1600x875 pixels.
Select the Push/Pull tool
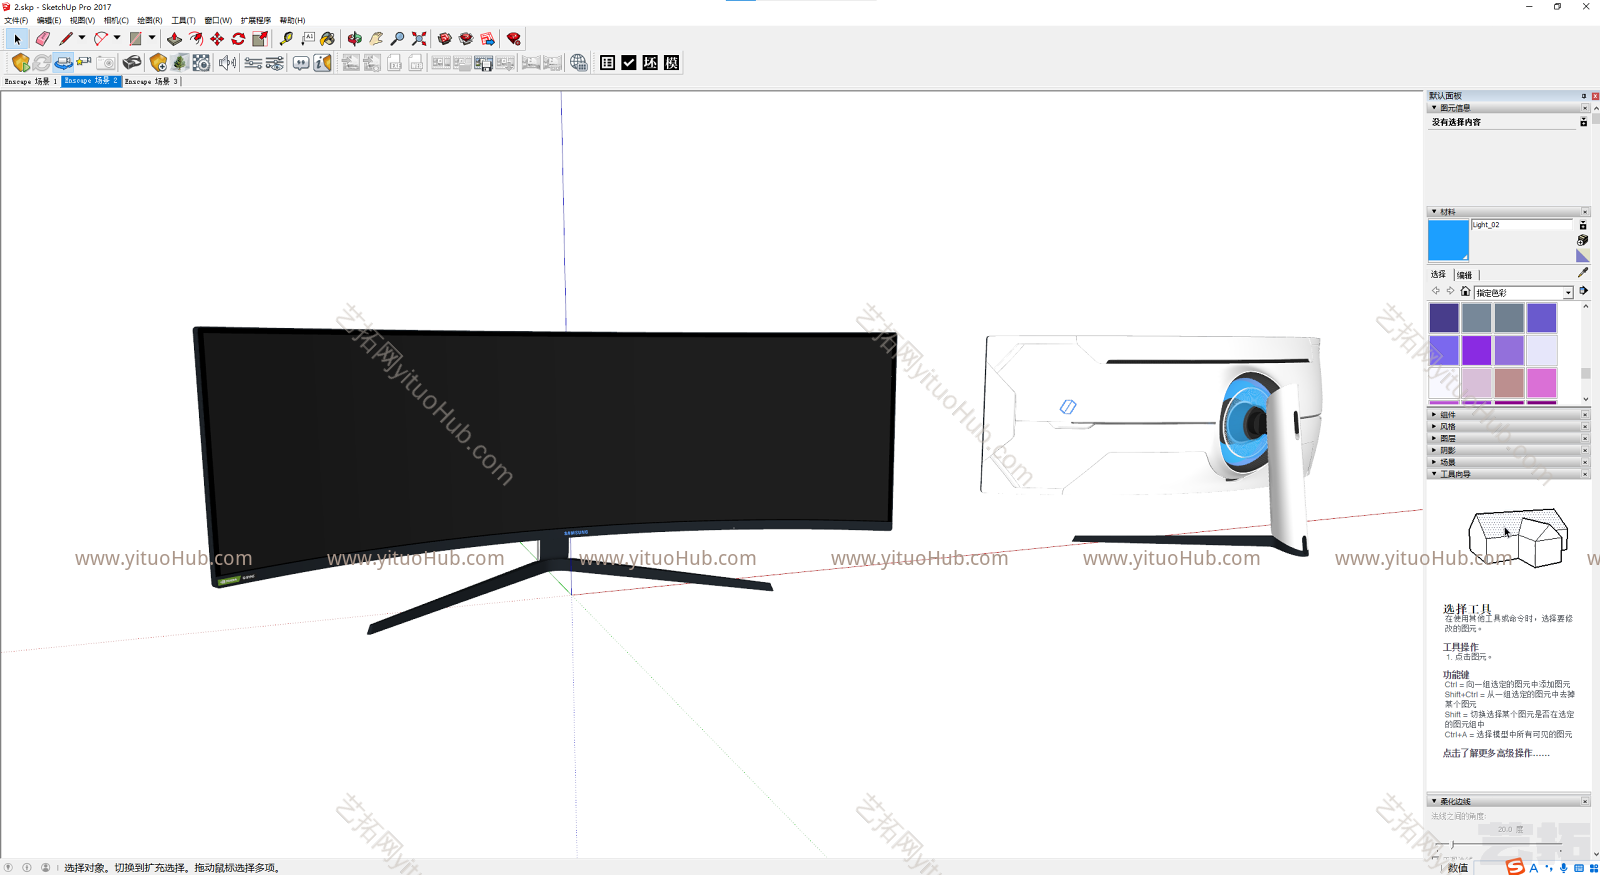[174, 39]
